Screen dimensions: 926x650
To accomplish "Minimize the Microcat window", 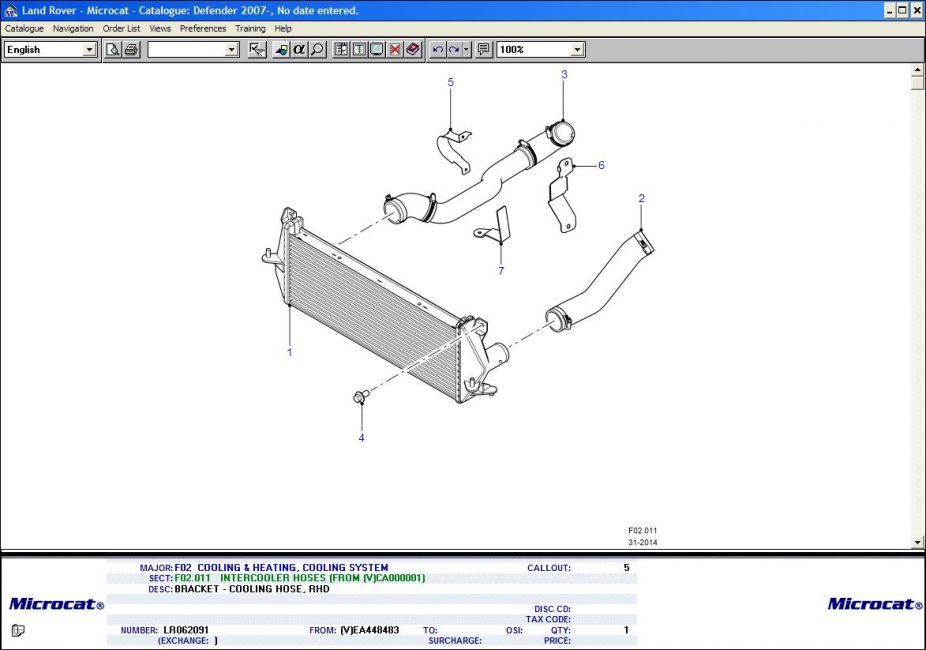I will click(889, 10).
